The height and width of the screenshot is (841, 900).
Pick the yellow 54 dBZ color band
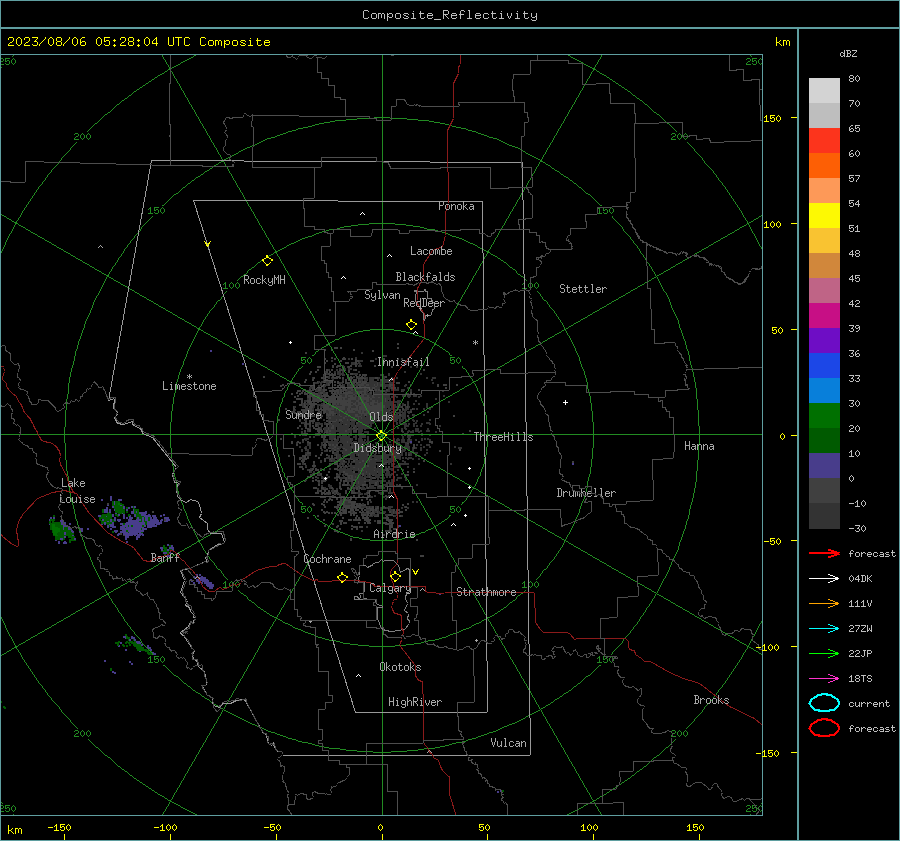(x=824, y=215)
